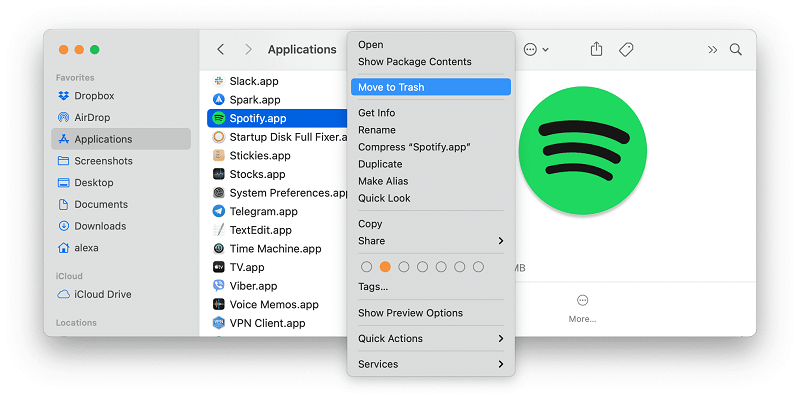This screenshot has width=800, height=394.
Task: Click the Stocks.app file name
Action: pyautogui.click(x=258, y=174)
